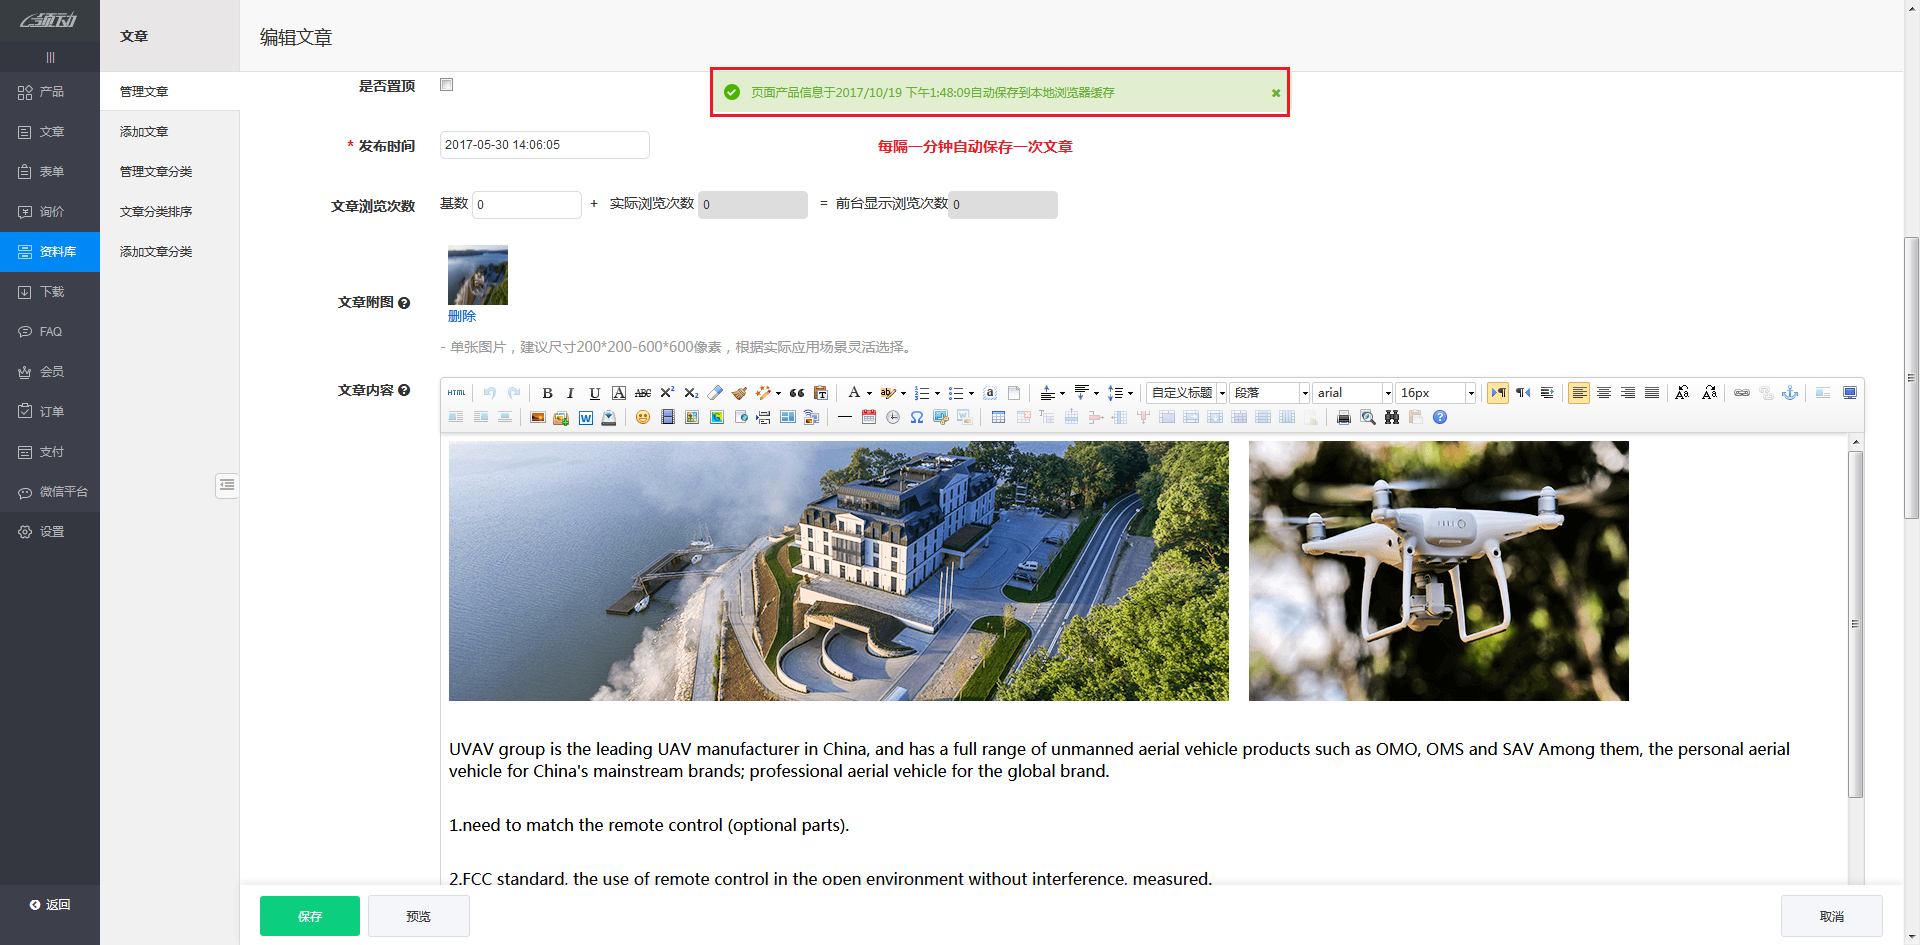Screen dimensions: 1920x945
Task: Click the 删除 link under the thumbnail
Action: point(462,316)
